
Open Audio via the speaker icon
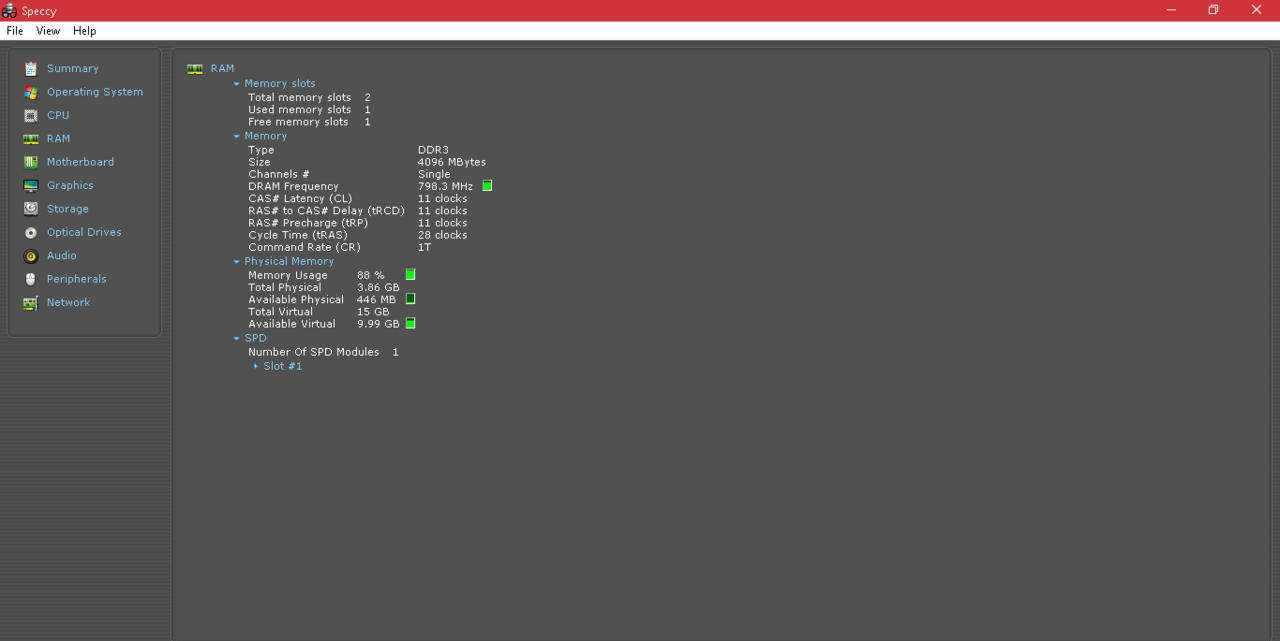tap(31, 256)
